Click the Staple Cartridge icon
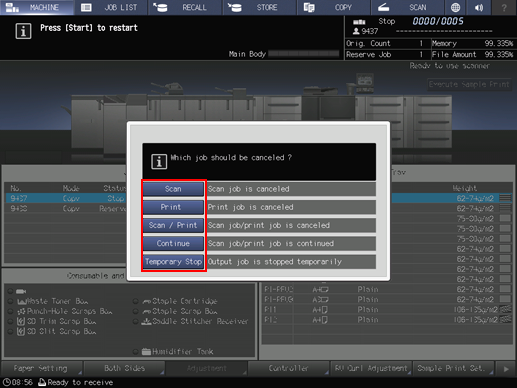This screenshot has height=388, width=517. click(x=147, y=302)
